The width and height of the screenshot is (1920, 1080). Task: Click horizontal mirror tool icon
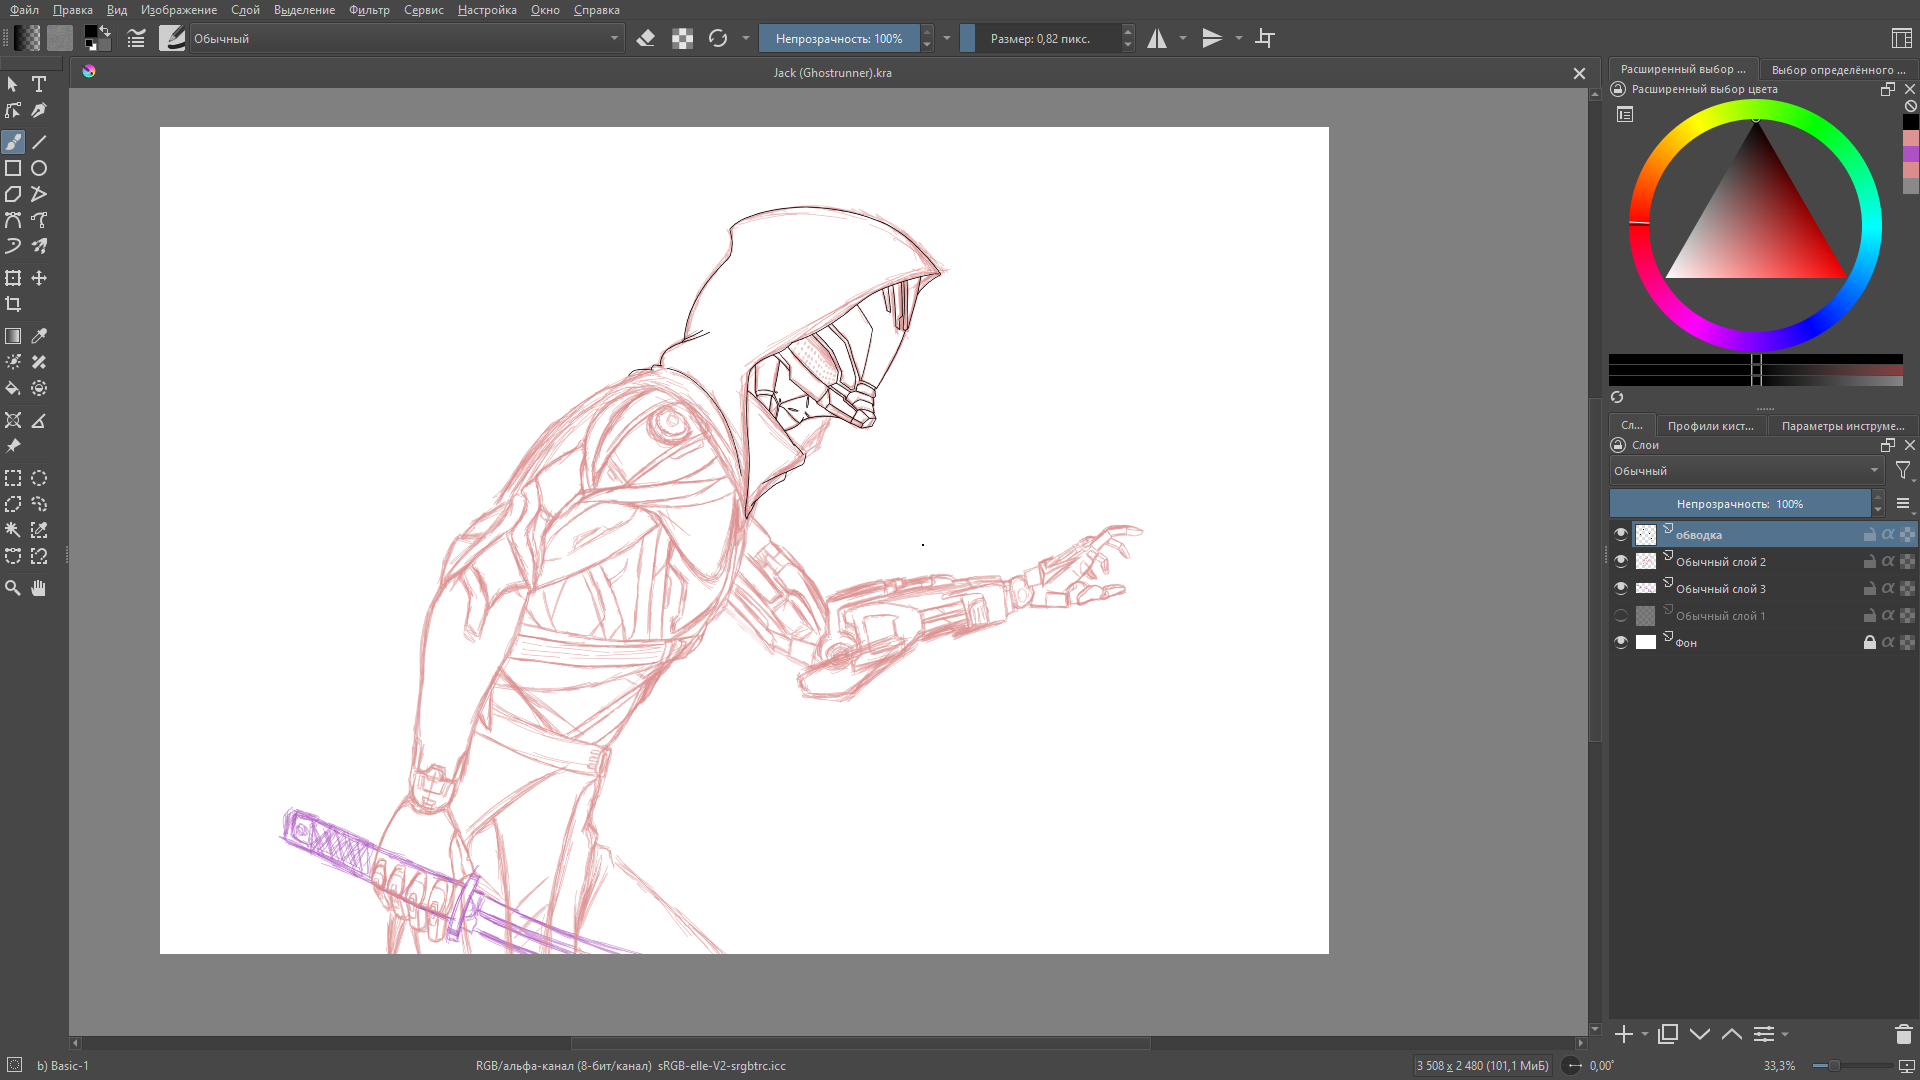(x=1157, y=39)
